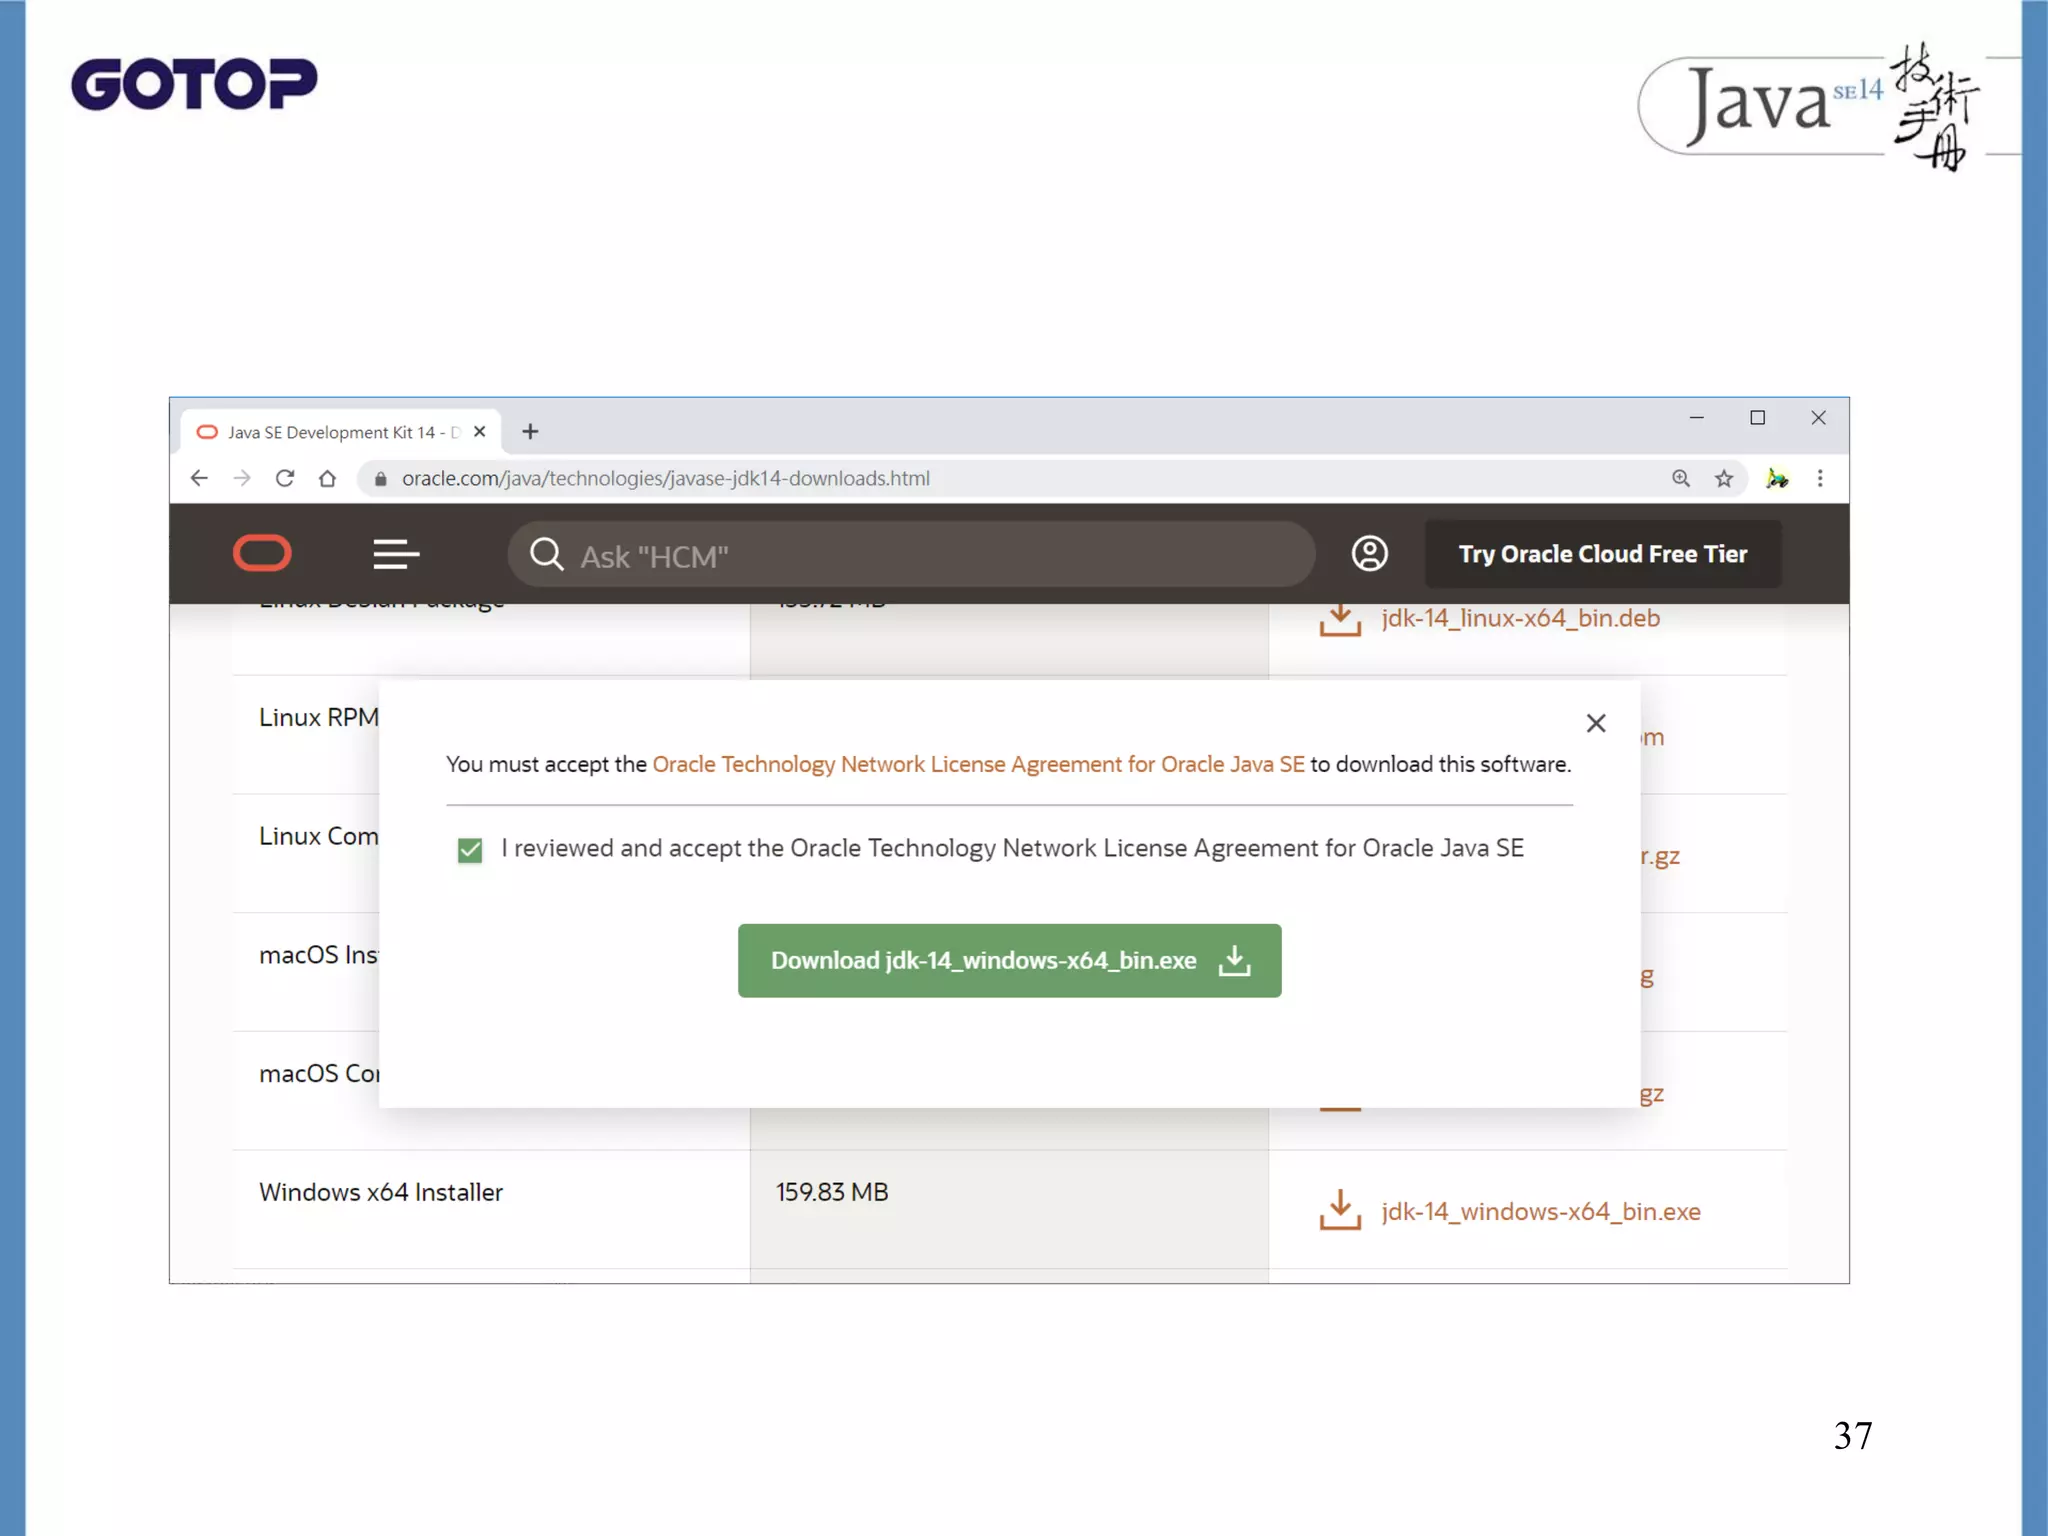
Task: Close the license agreement dialog
Action: (1596, 723)
